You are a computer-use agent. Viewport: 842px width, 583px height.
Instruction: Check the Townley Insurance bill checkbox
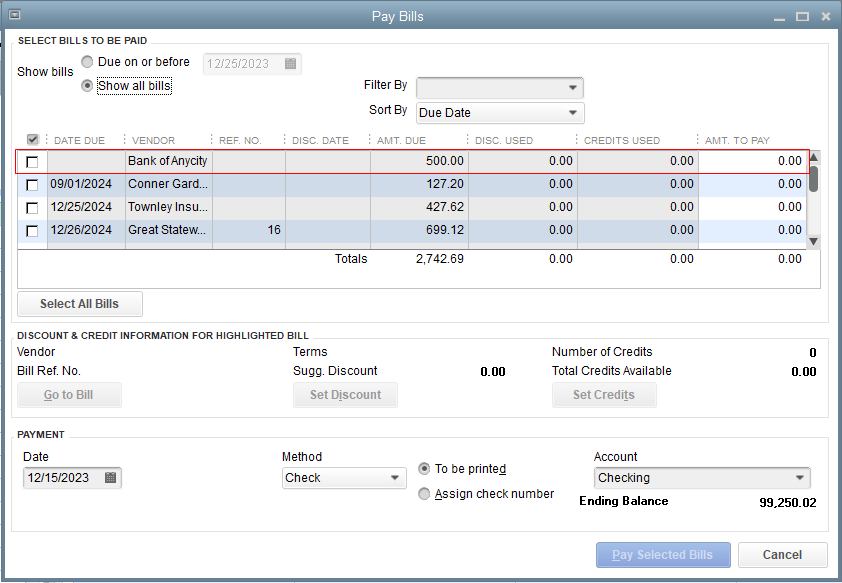(x=31, y=208)
